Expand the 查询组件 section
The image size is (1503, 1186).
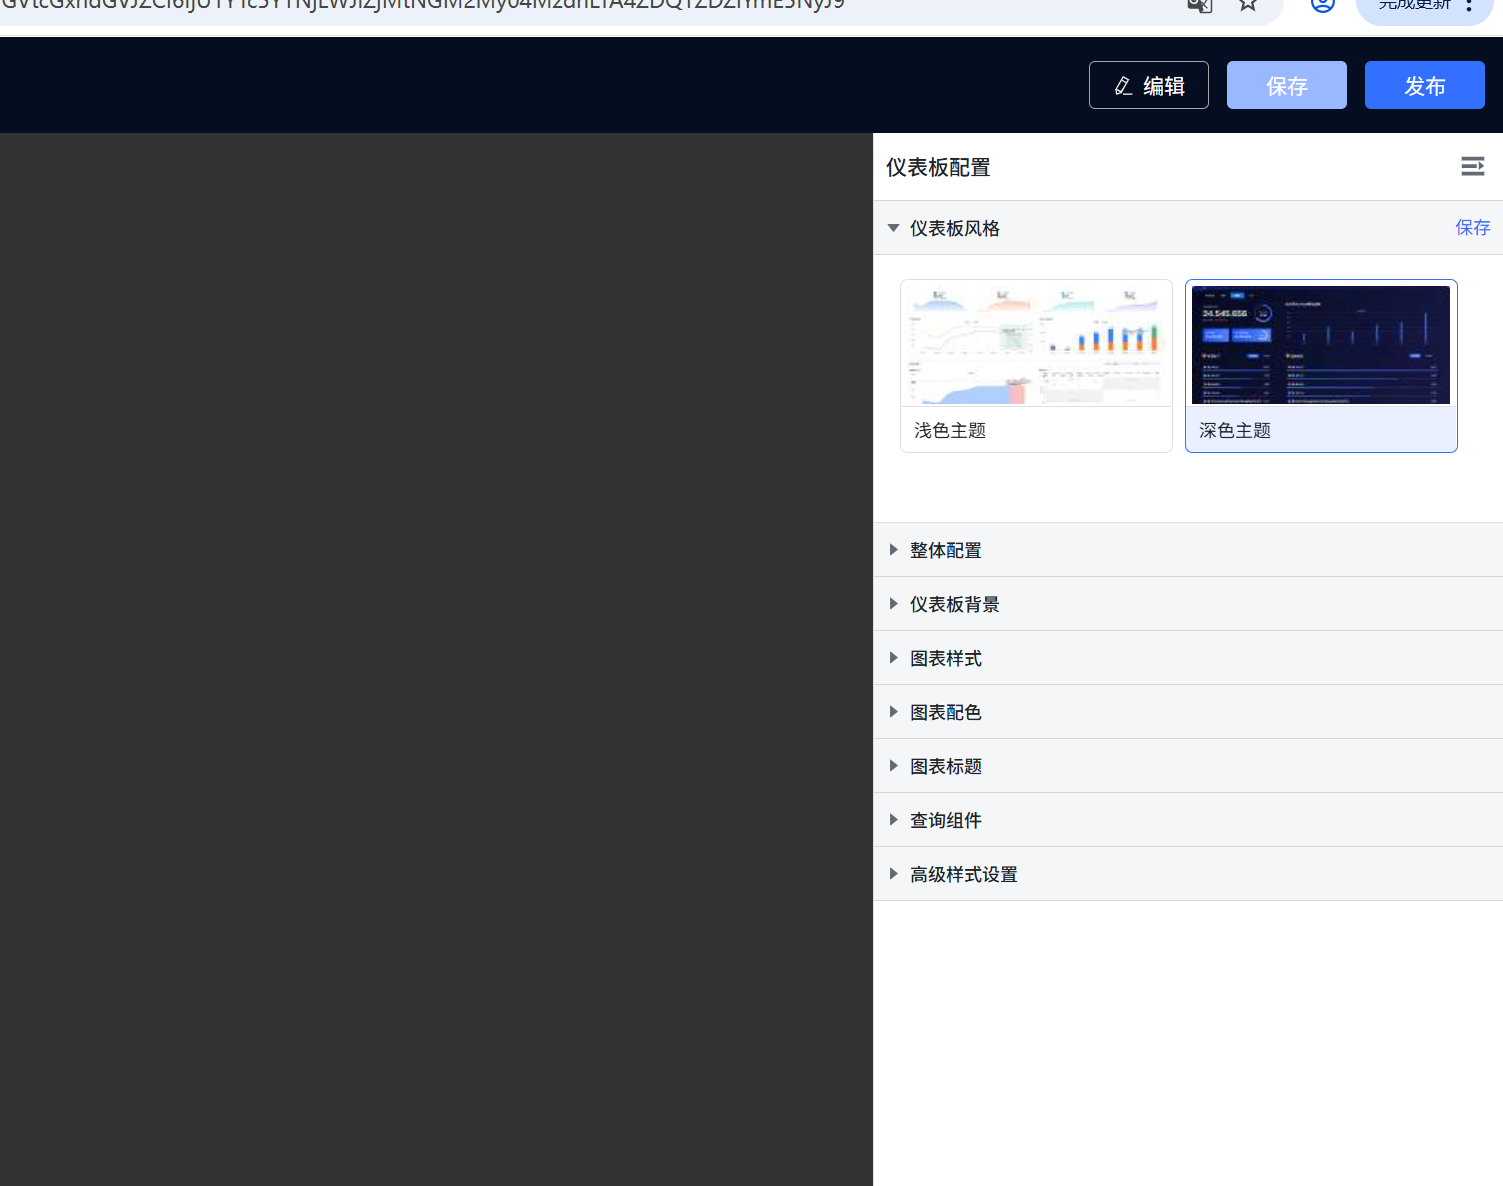point(945,820)
